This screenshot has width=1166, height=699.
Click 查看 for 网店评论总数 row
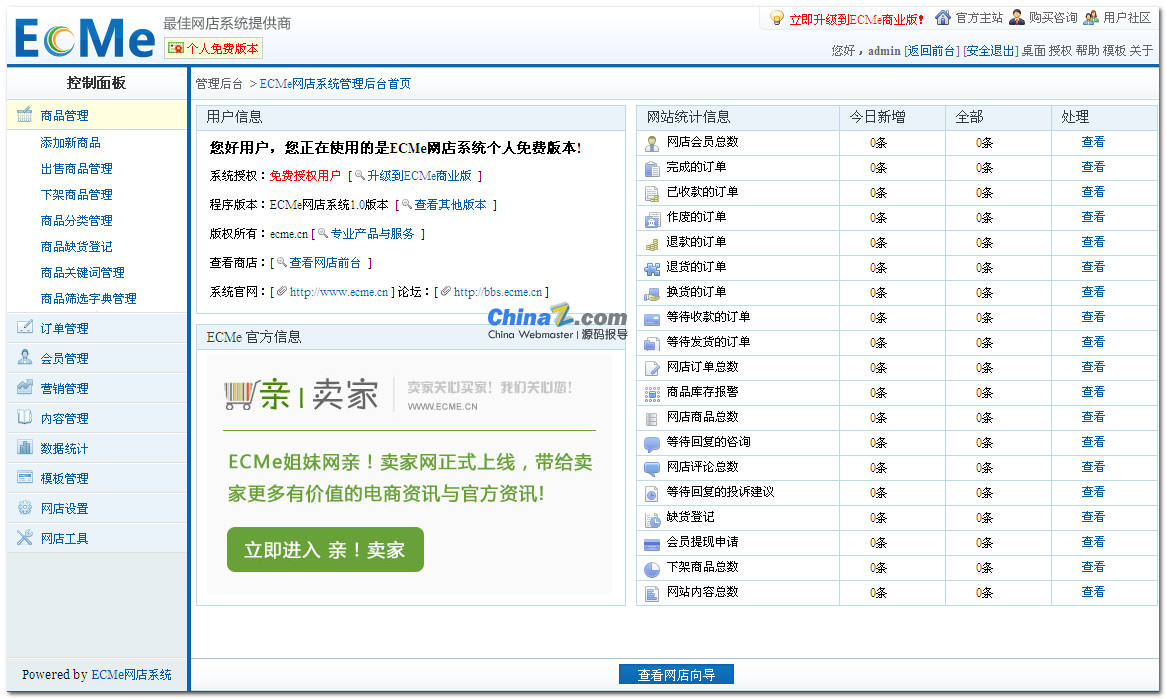point(1093,466)
